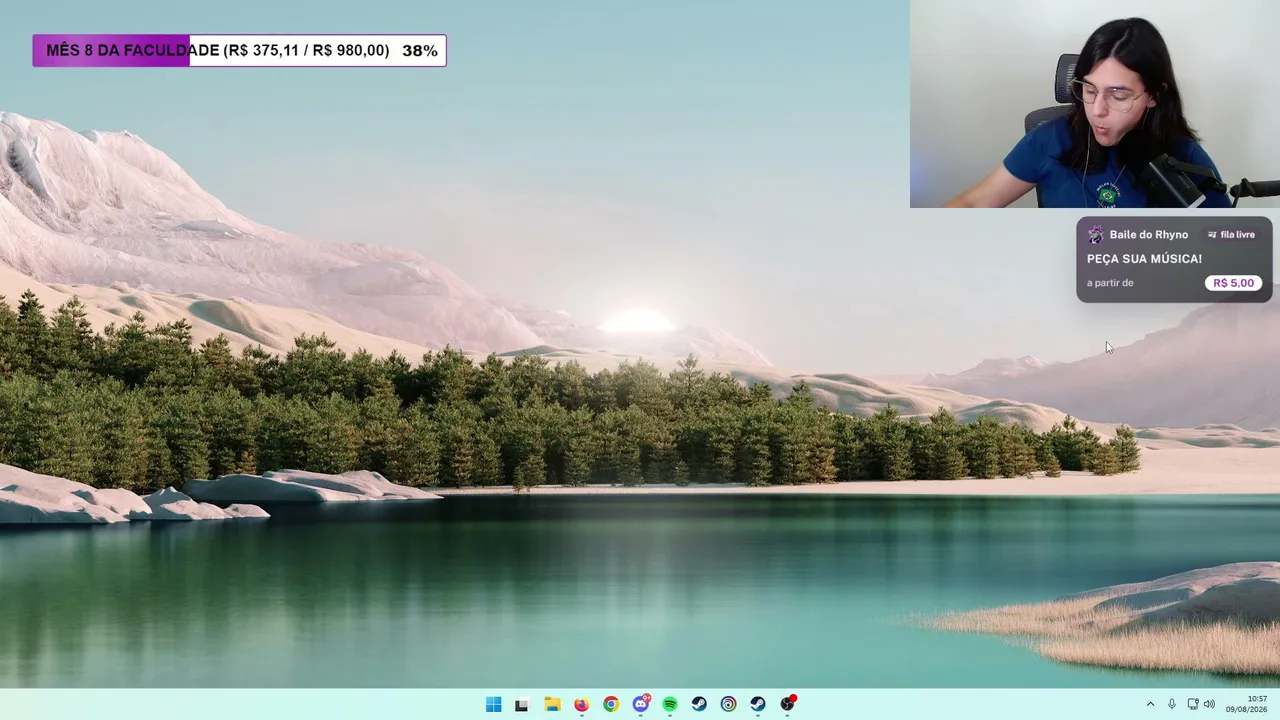1280x720 pixels.
Task: Click the 38% label on the goal bar
Action: click(x=420, y=50)
